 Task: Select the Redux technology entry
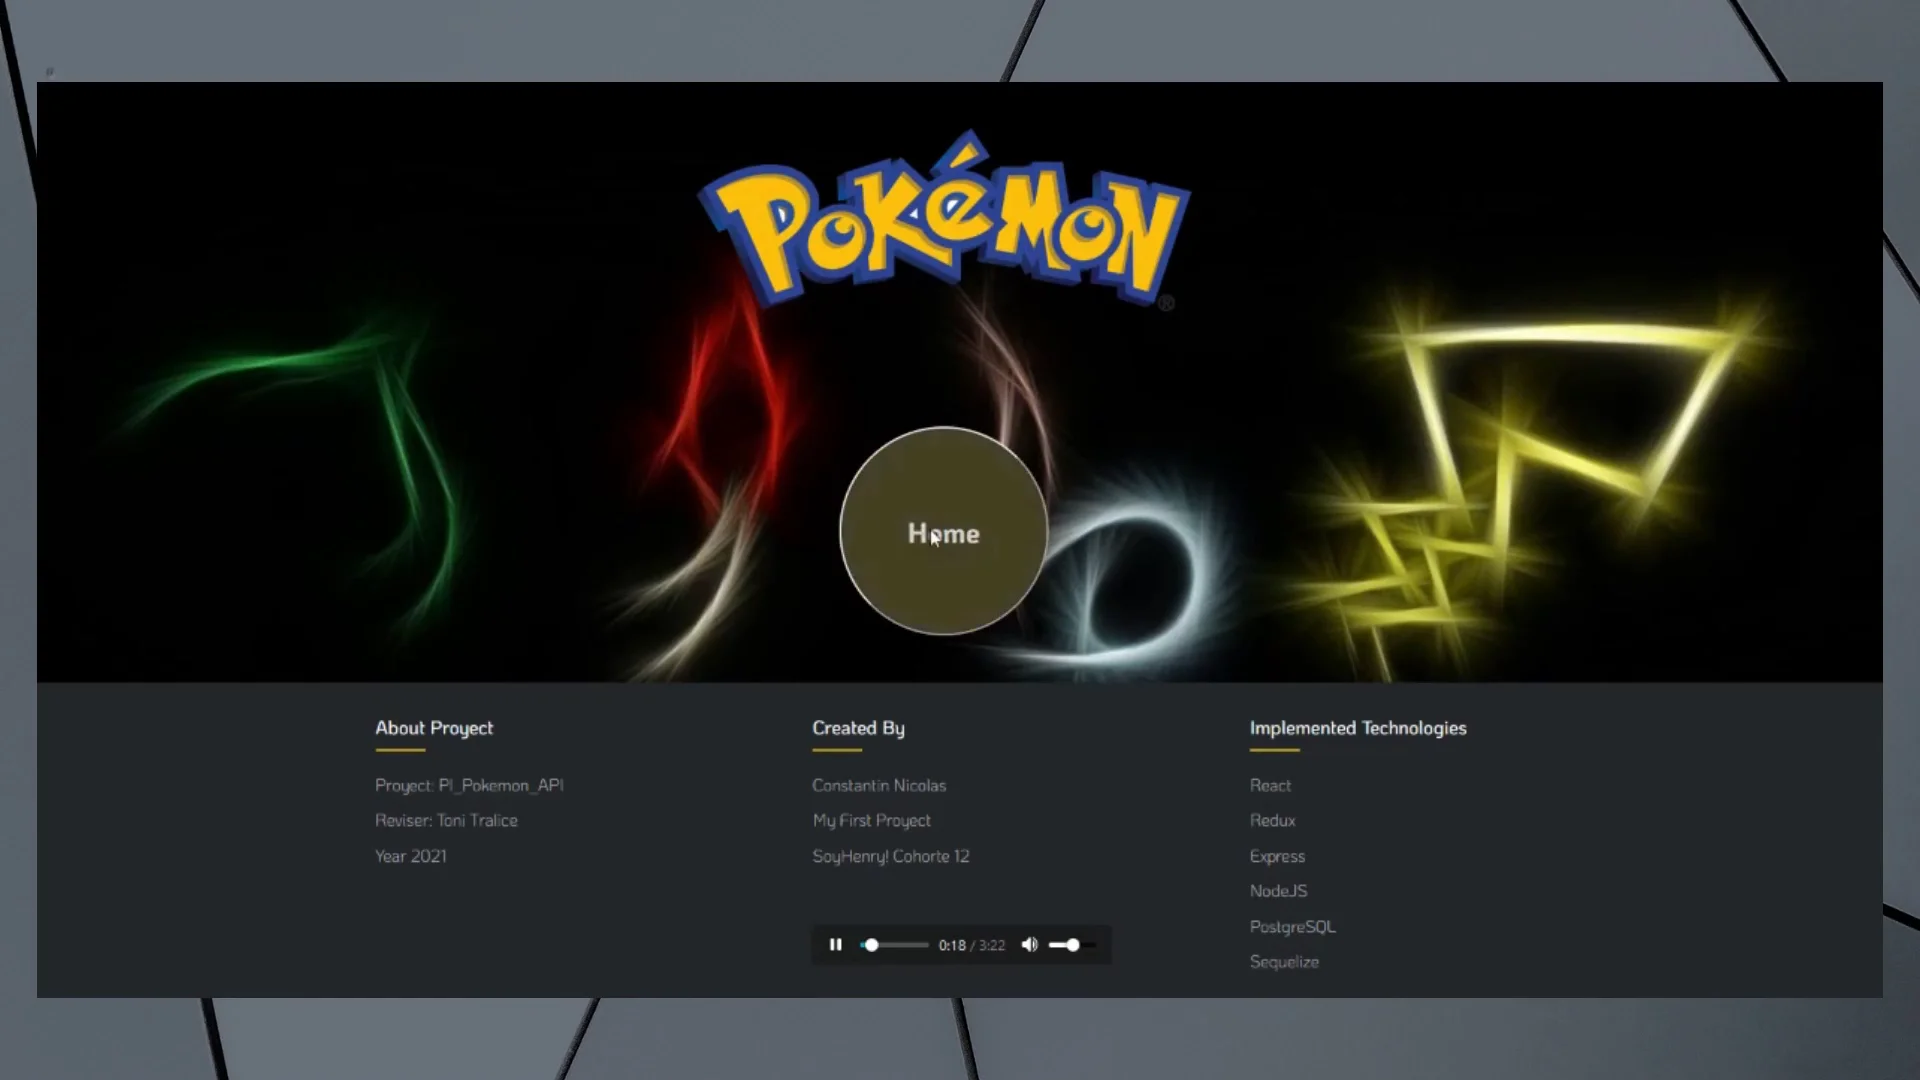pos(1272,820)
